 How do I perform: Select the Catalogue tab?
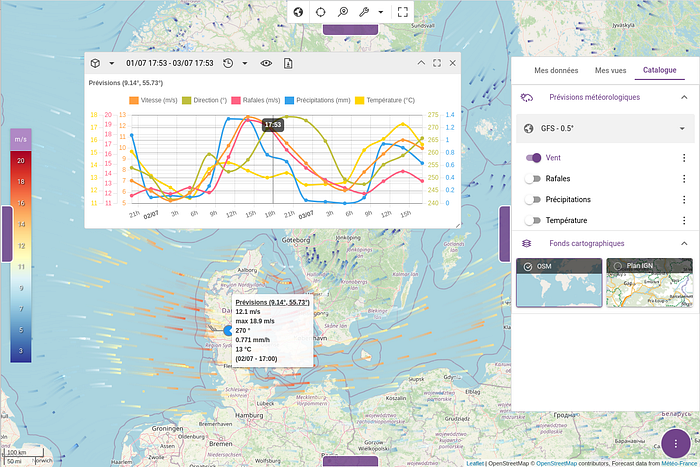tap(659, 70)
